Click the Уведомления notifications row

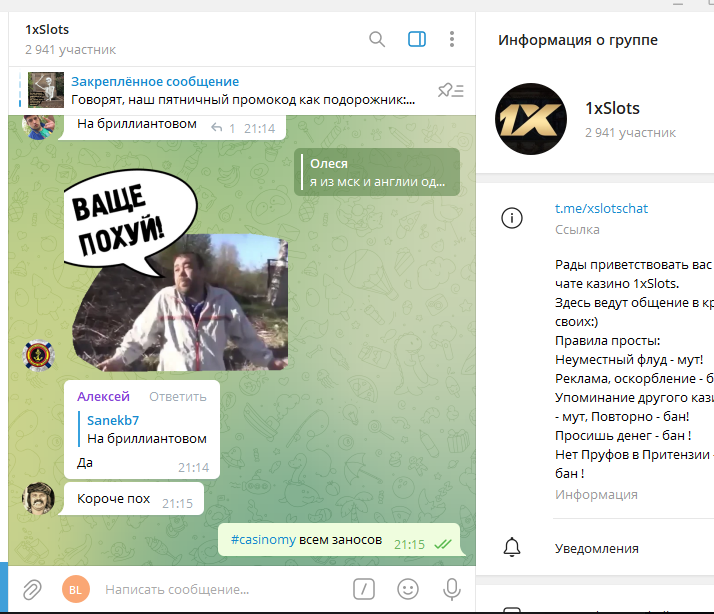[595, 548]
